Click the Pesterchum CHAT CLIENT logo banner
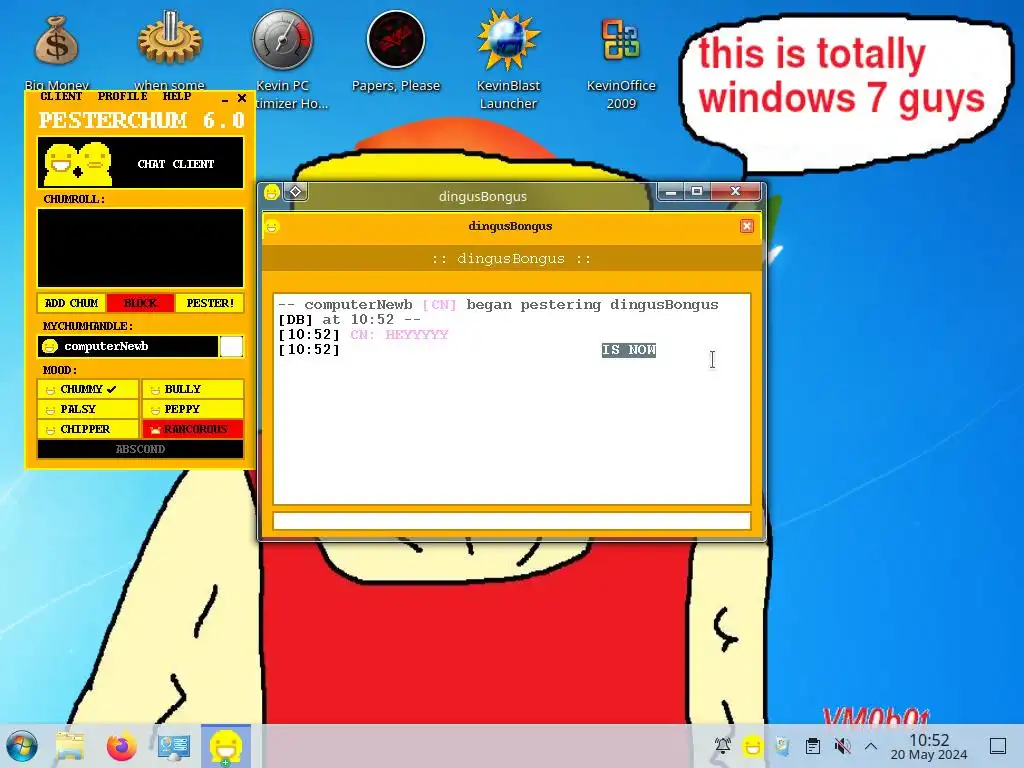 pos(140,163)
